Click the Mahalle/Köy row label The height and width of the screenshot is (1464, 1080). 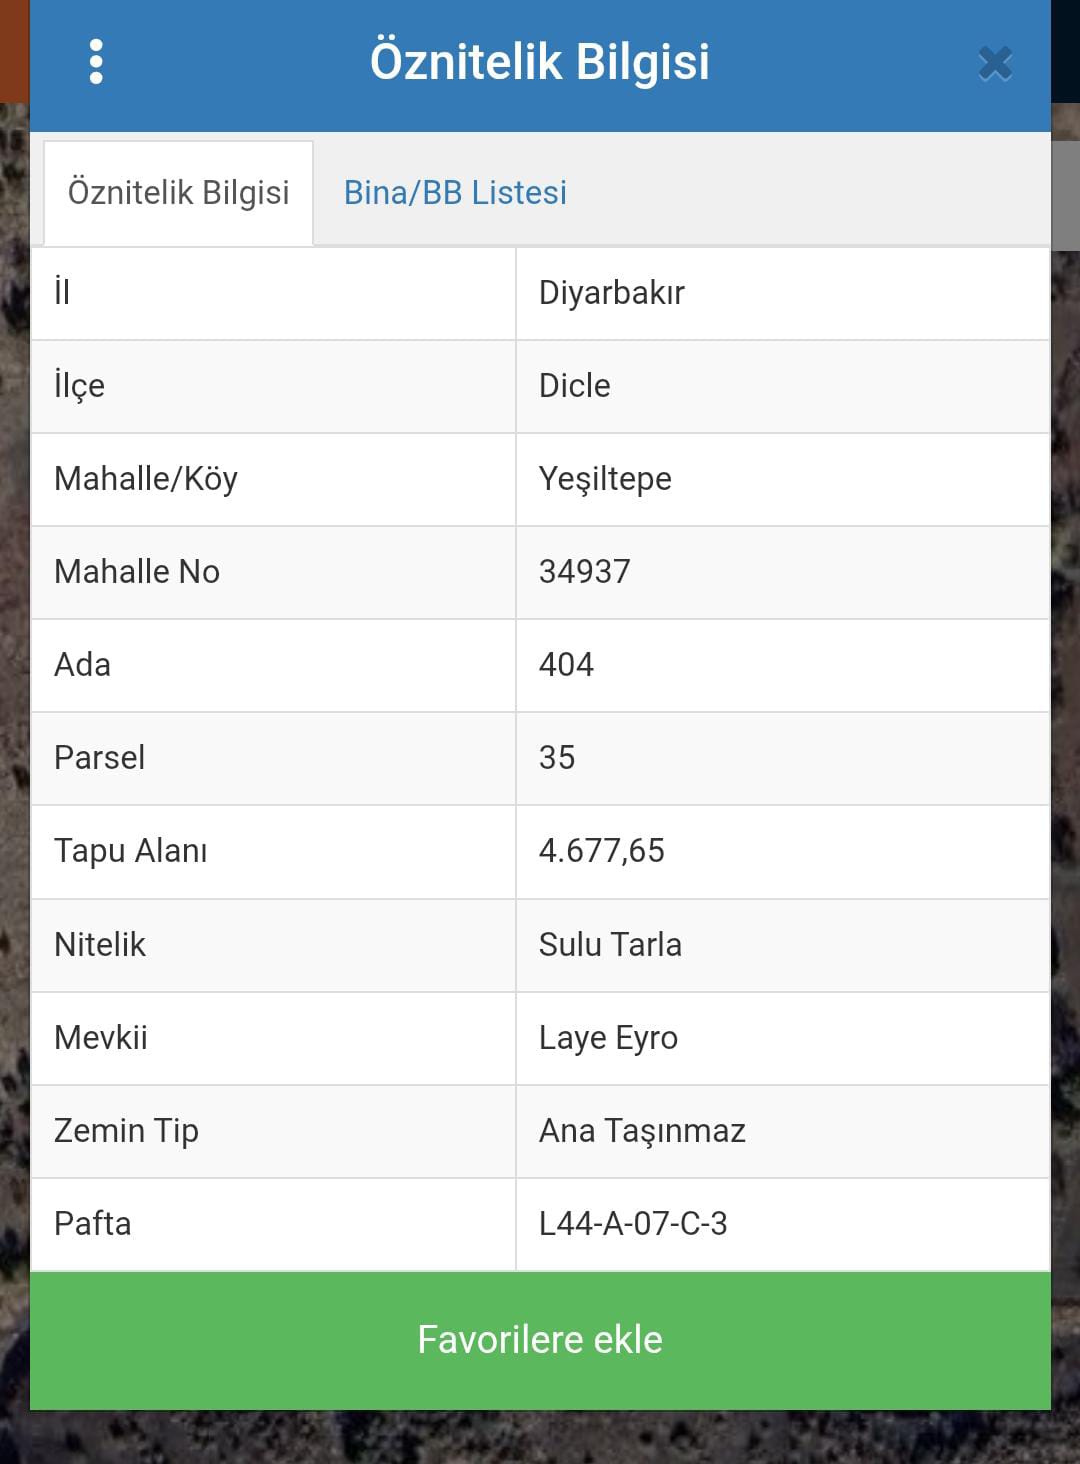tap(146, 479)
